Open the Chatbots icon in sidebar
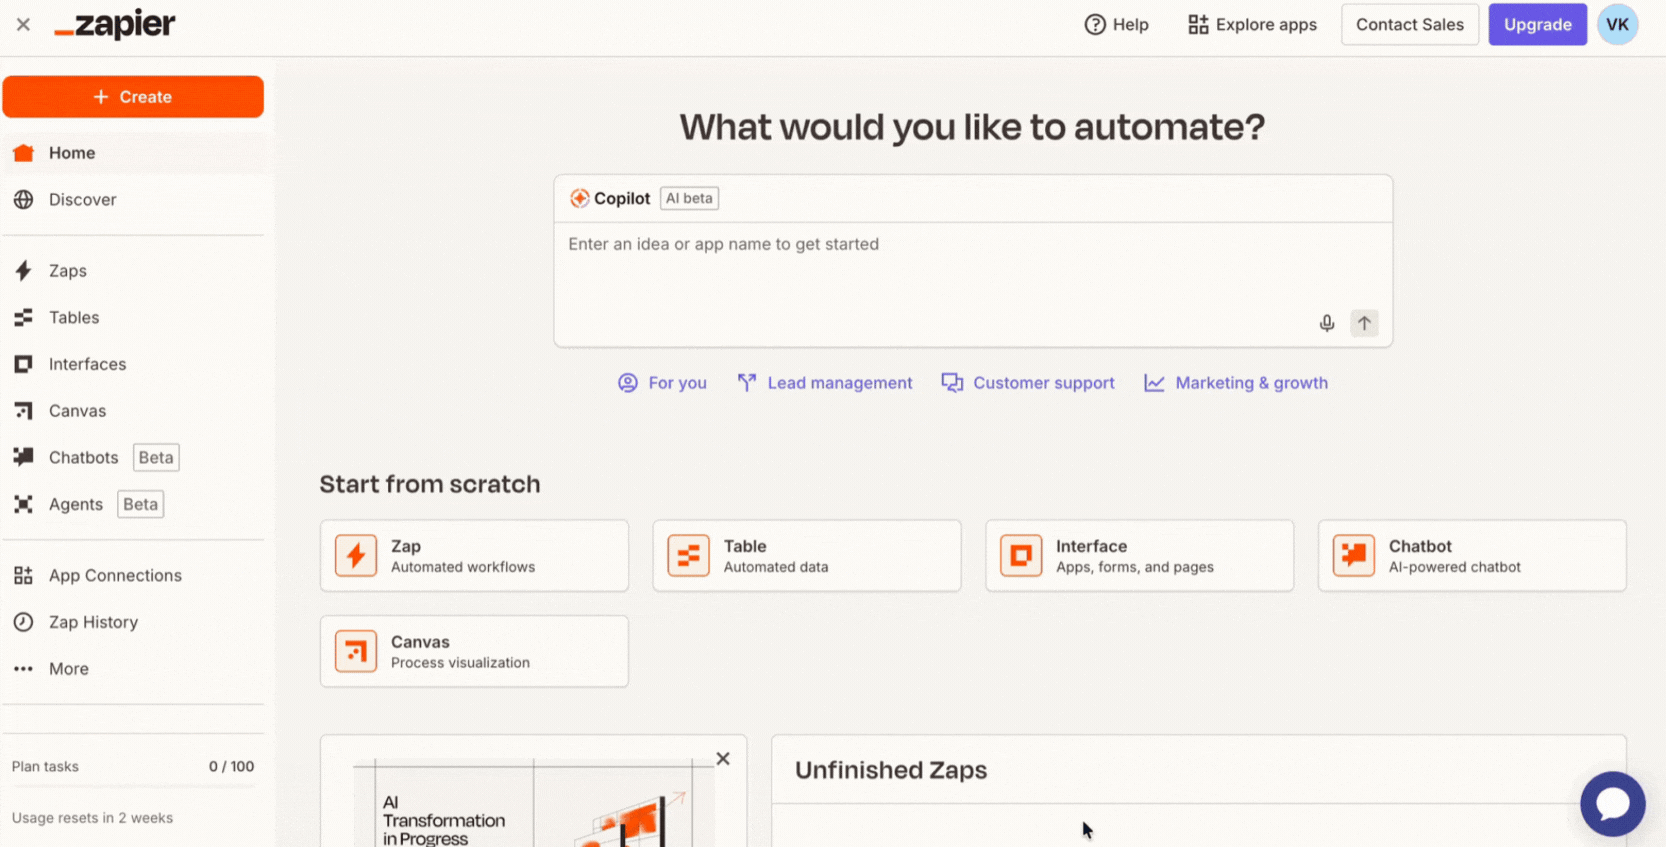This screenshot has height=847, width=1666. click(x=24, y=457)
